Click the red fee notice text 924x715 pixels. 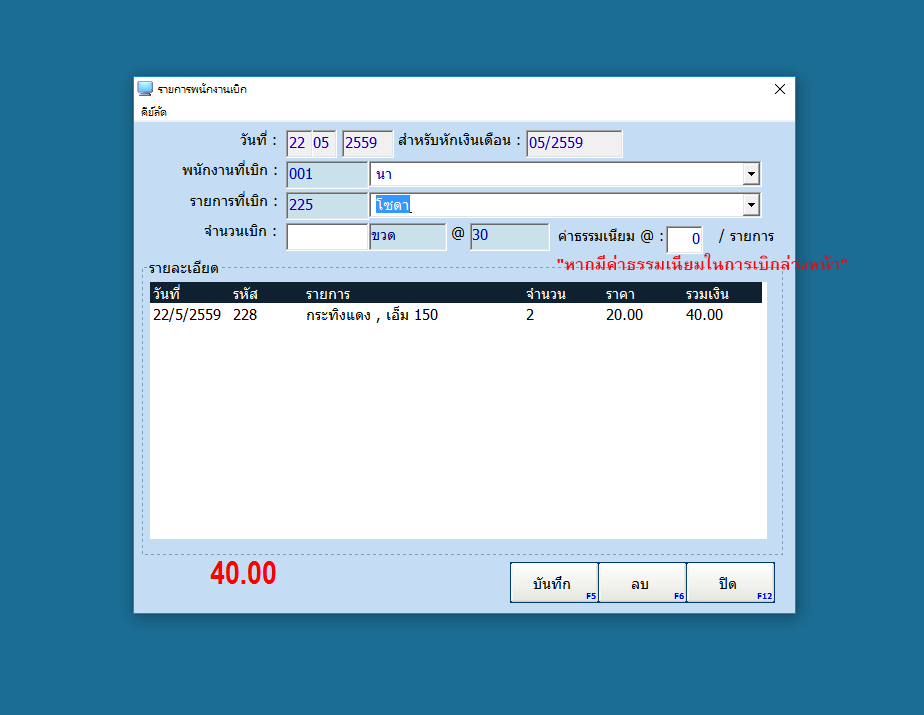click(x=702, y=264)
